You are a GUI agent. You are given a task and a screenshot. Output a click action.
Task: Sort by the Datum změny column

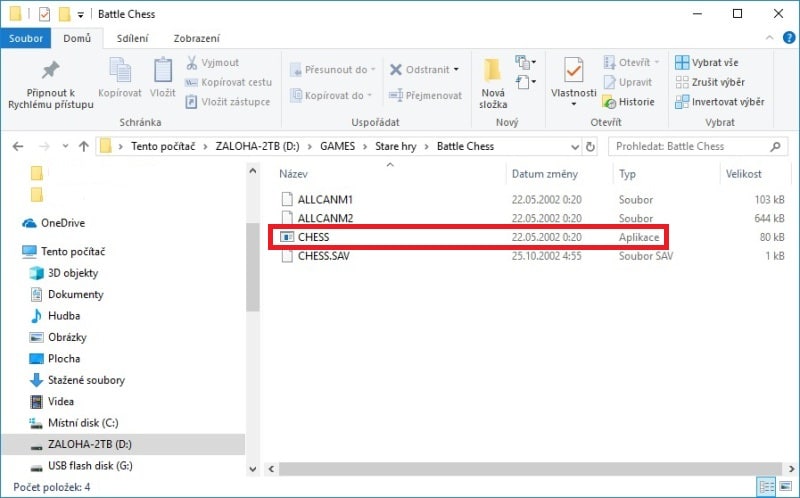coord(544,174)
